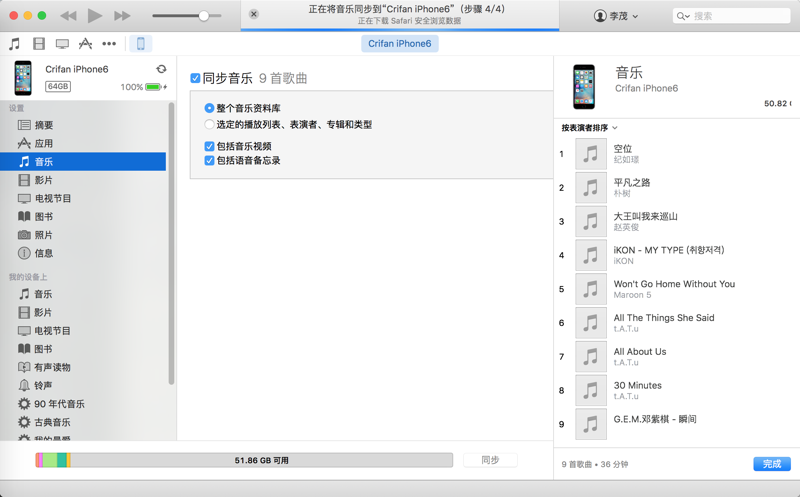Select the 整个音乐资料库 radio button
Image resolution: width=800 pixels, height=497 pixels.
click(x=209, y=108)
